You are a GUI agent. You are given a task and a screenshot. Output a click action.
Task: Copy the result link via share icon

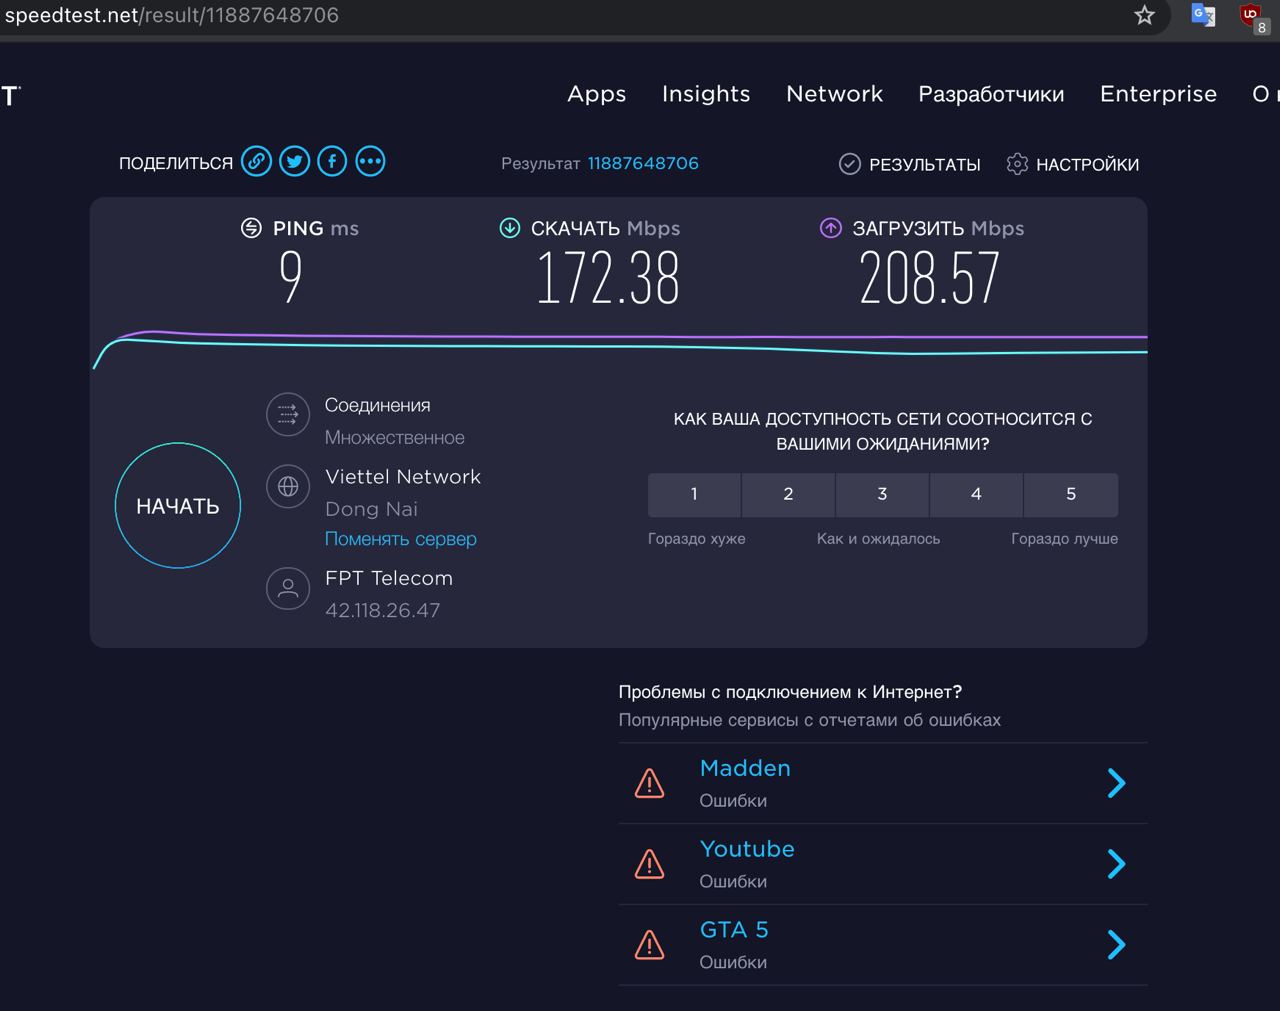(x=257, y=161)
